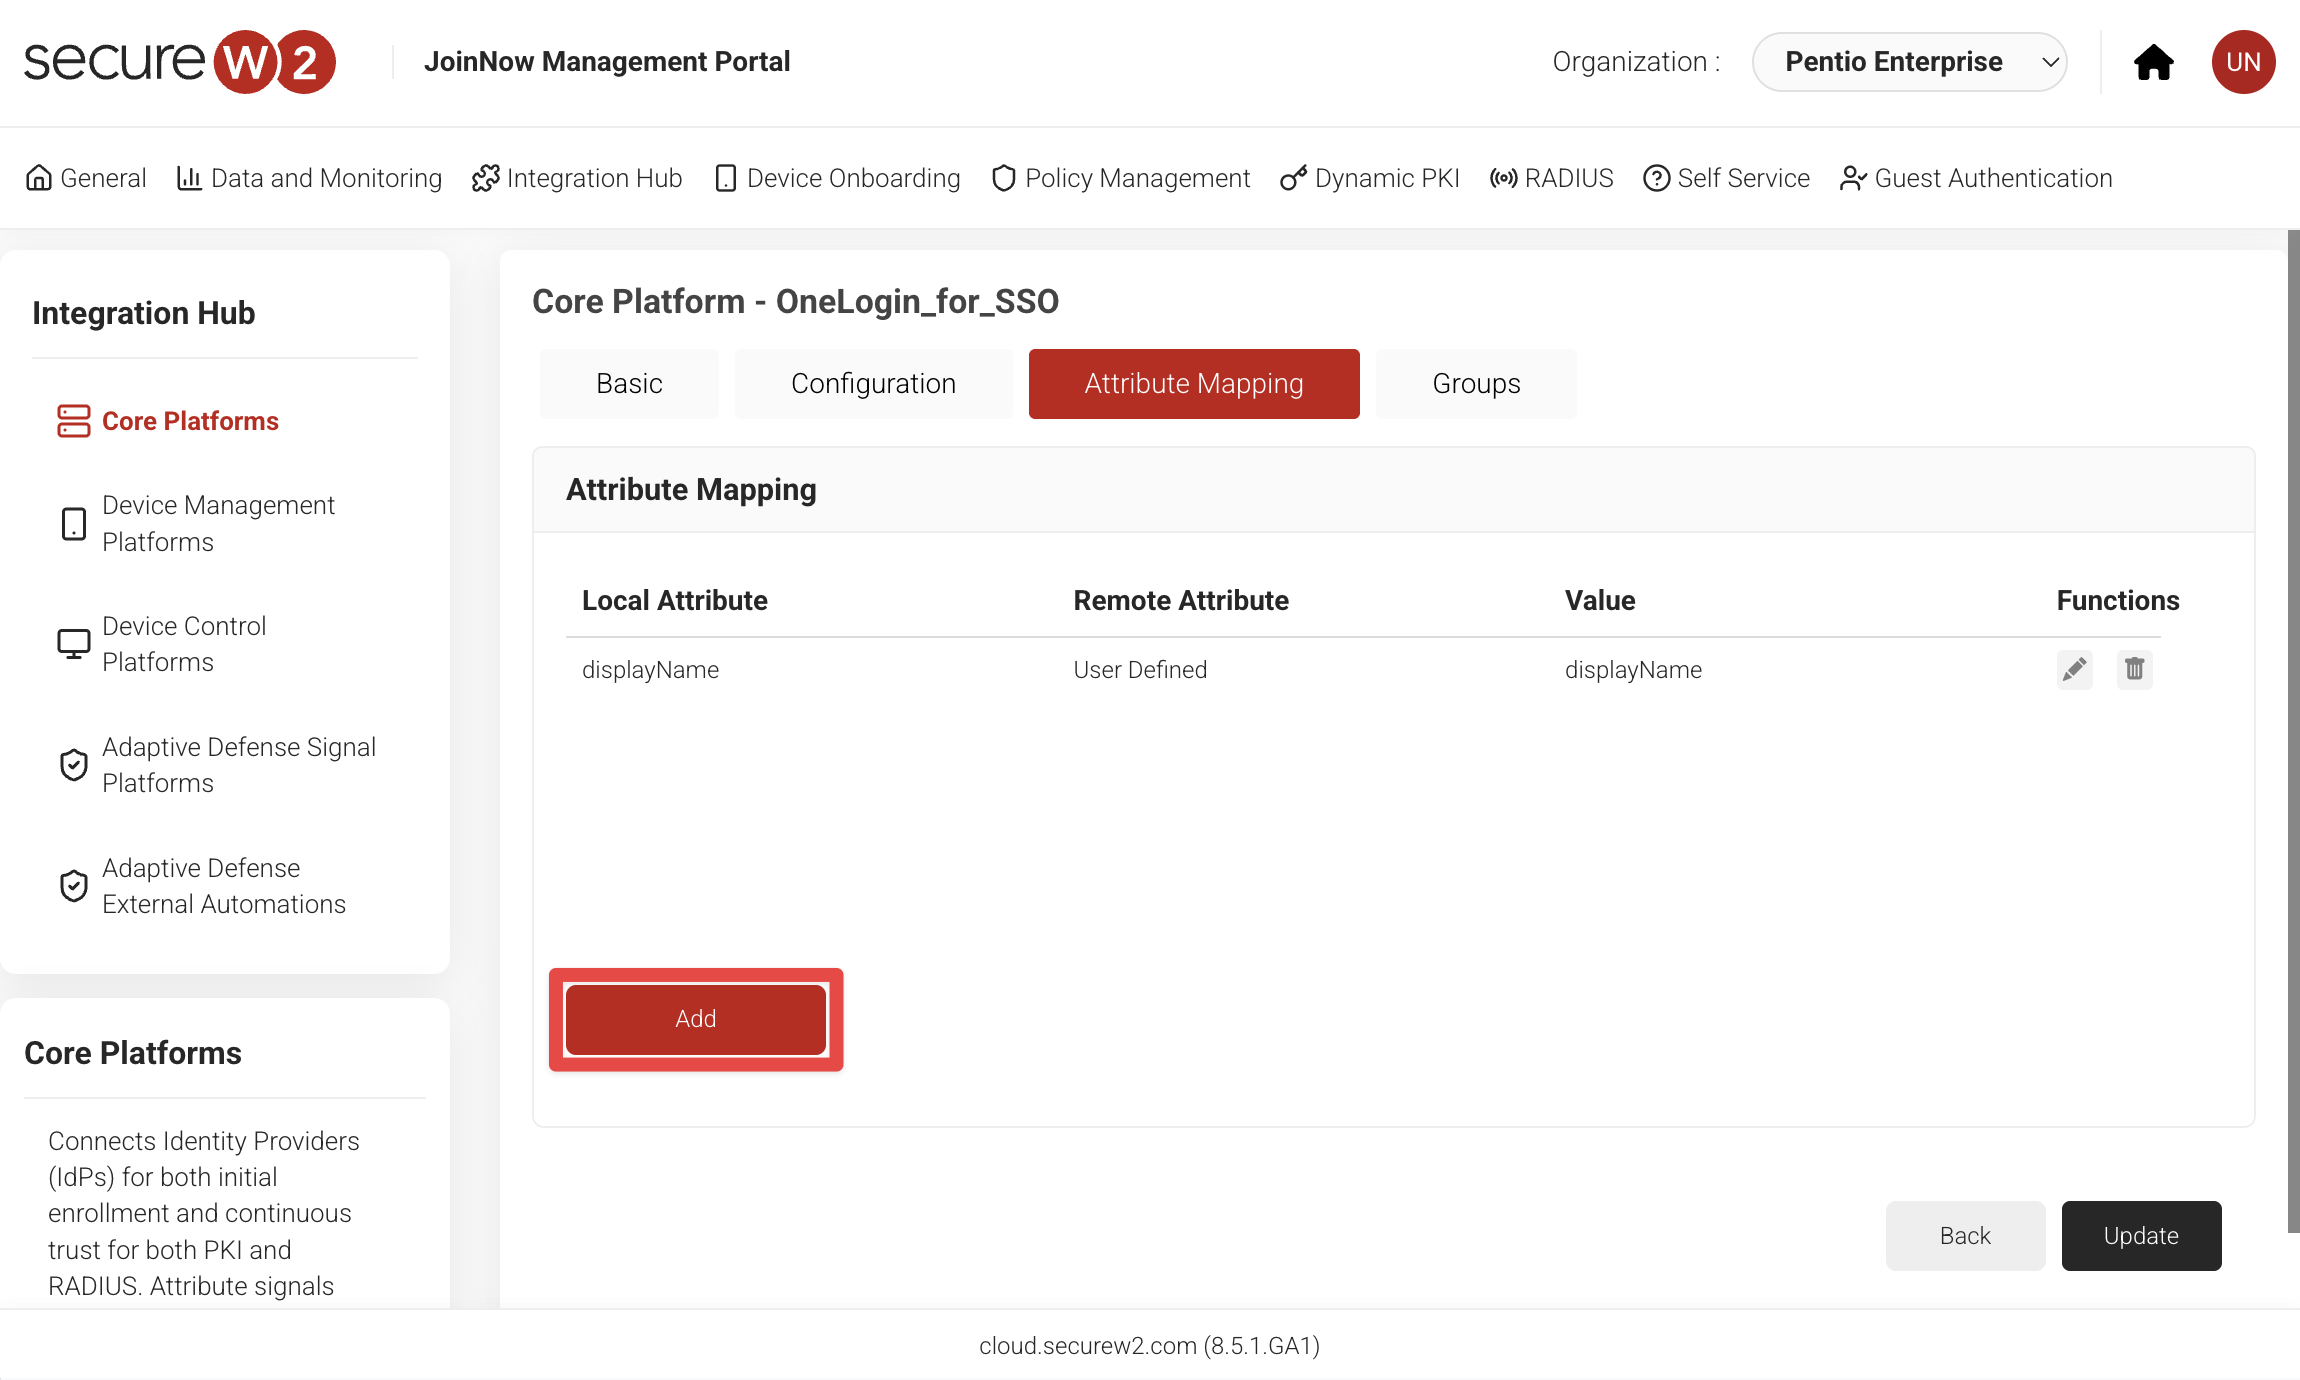Viewport: 2300px width, 1380px height.
Task: Open the Guest Authentication menu
Action: (1976, 178)
